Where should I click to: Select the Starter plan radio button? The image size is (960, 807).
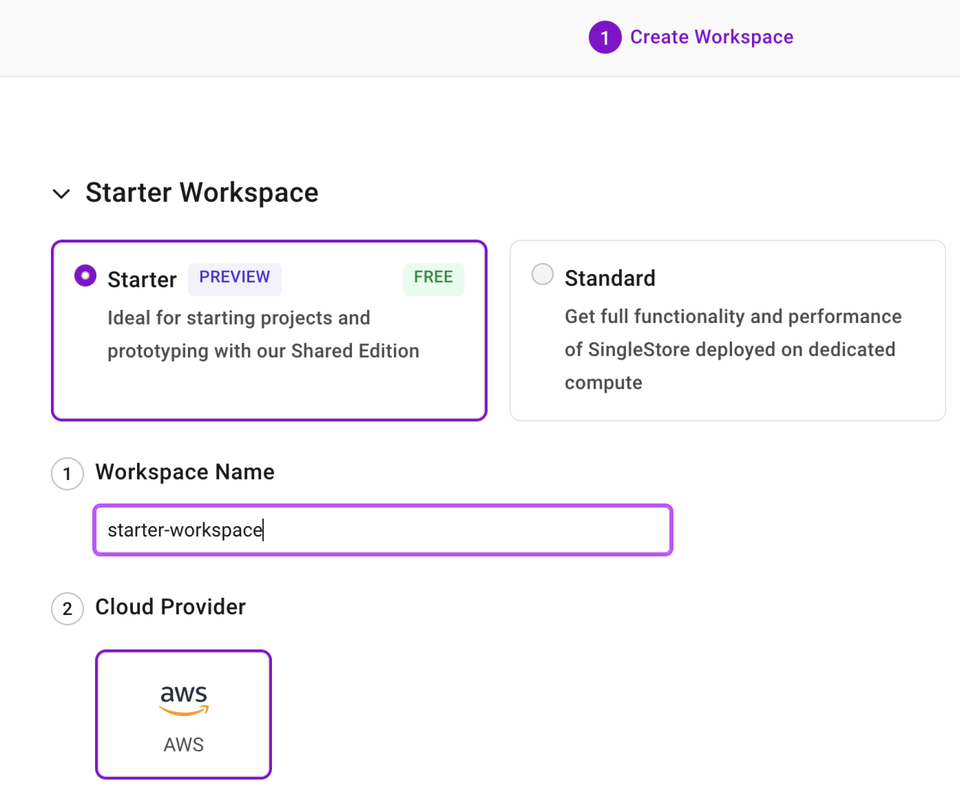[x=85, y=275]
